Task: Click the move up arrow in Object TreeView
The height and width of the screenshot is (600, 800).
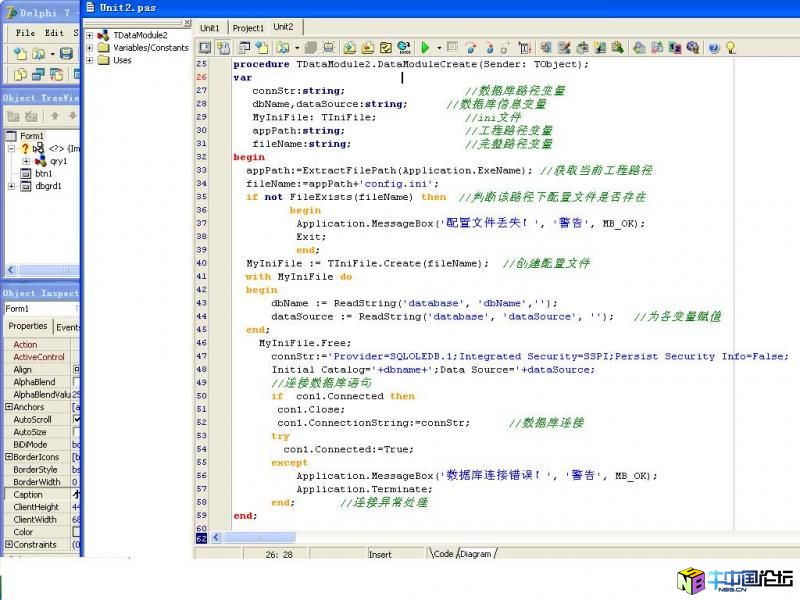Action: pyautogui.click(x=56, y=116)
